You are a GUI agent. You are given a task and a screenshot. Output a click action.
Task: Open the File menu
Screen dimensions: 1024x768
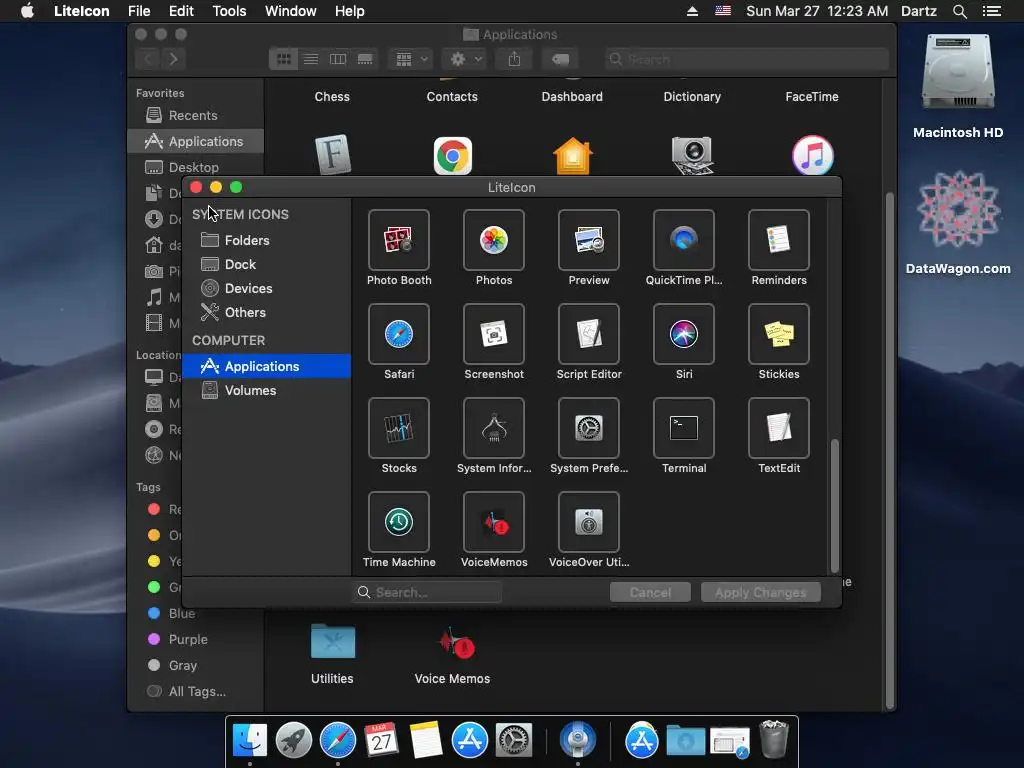tap(139, 11)
